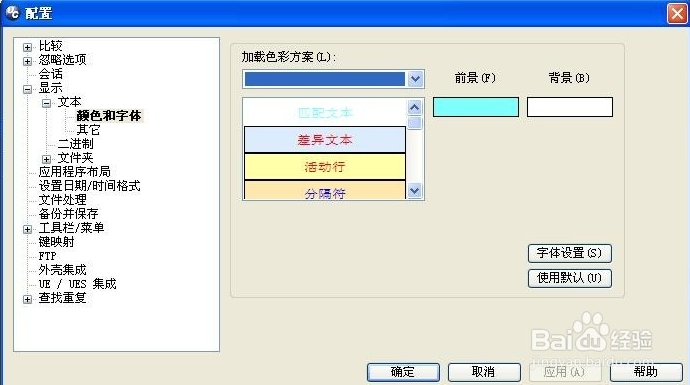The width and height of the screenshot is (690, 385).
Task: Select 忽略选项 in the settings tree
Action: 62,60
